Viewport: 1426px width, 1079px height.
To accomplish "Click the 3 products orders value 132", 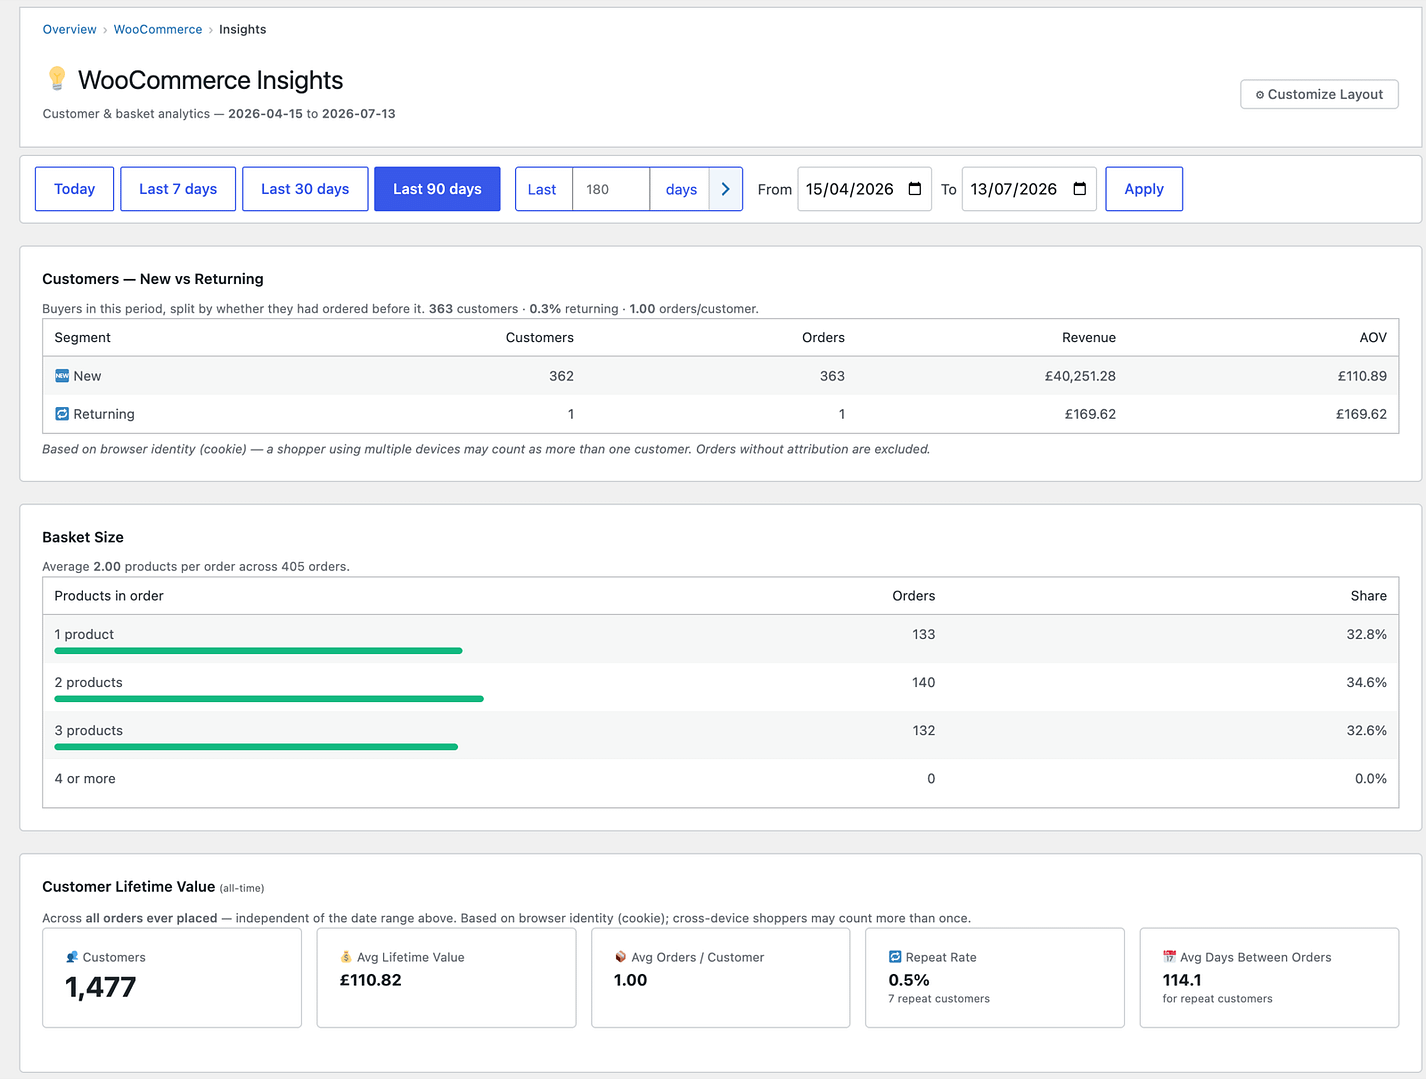I will point(923,730).
